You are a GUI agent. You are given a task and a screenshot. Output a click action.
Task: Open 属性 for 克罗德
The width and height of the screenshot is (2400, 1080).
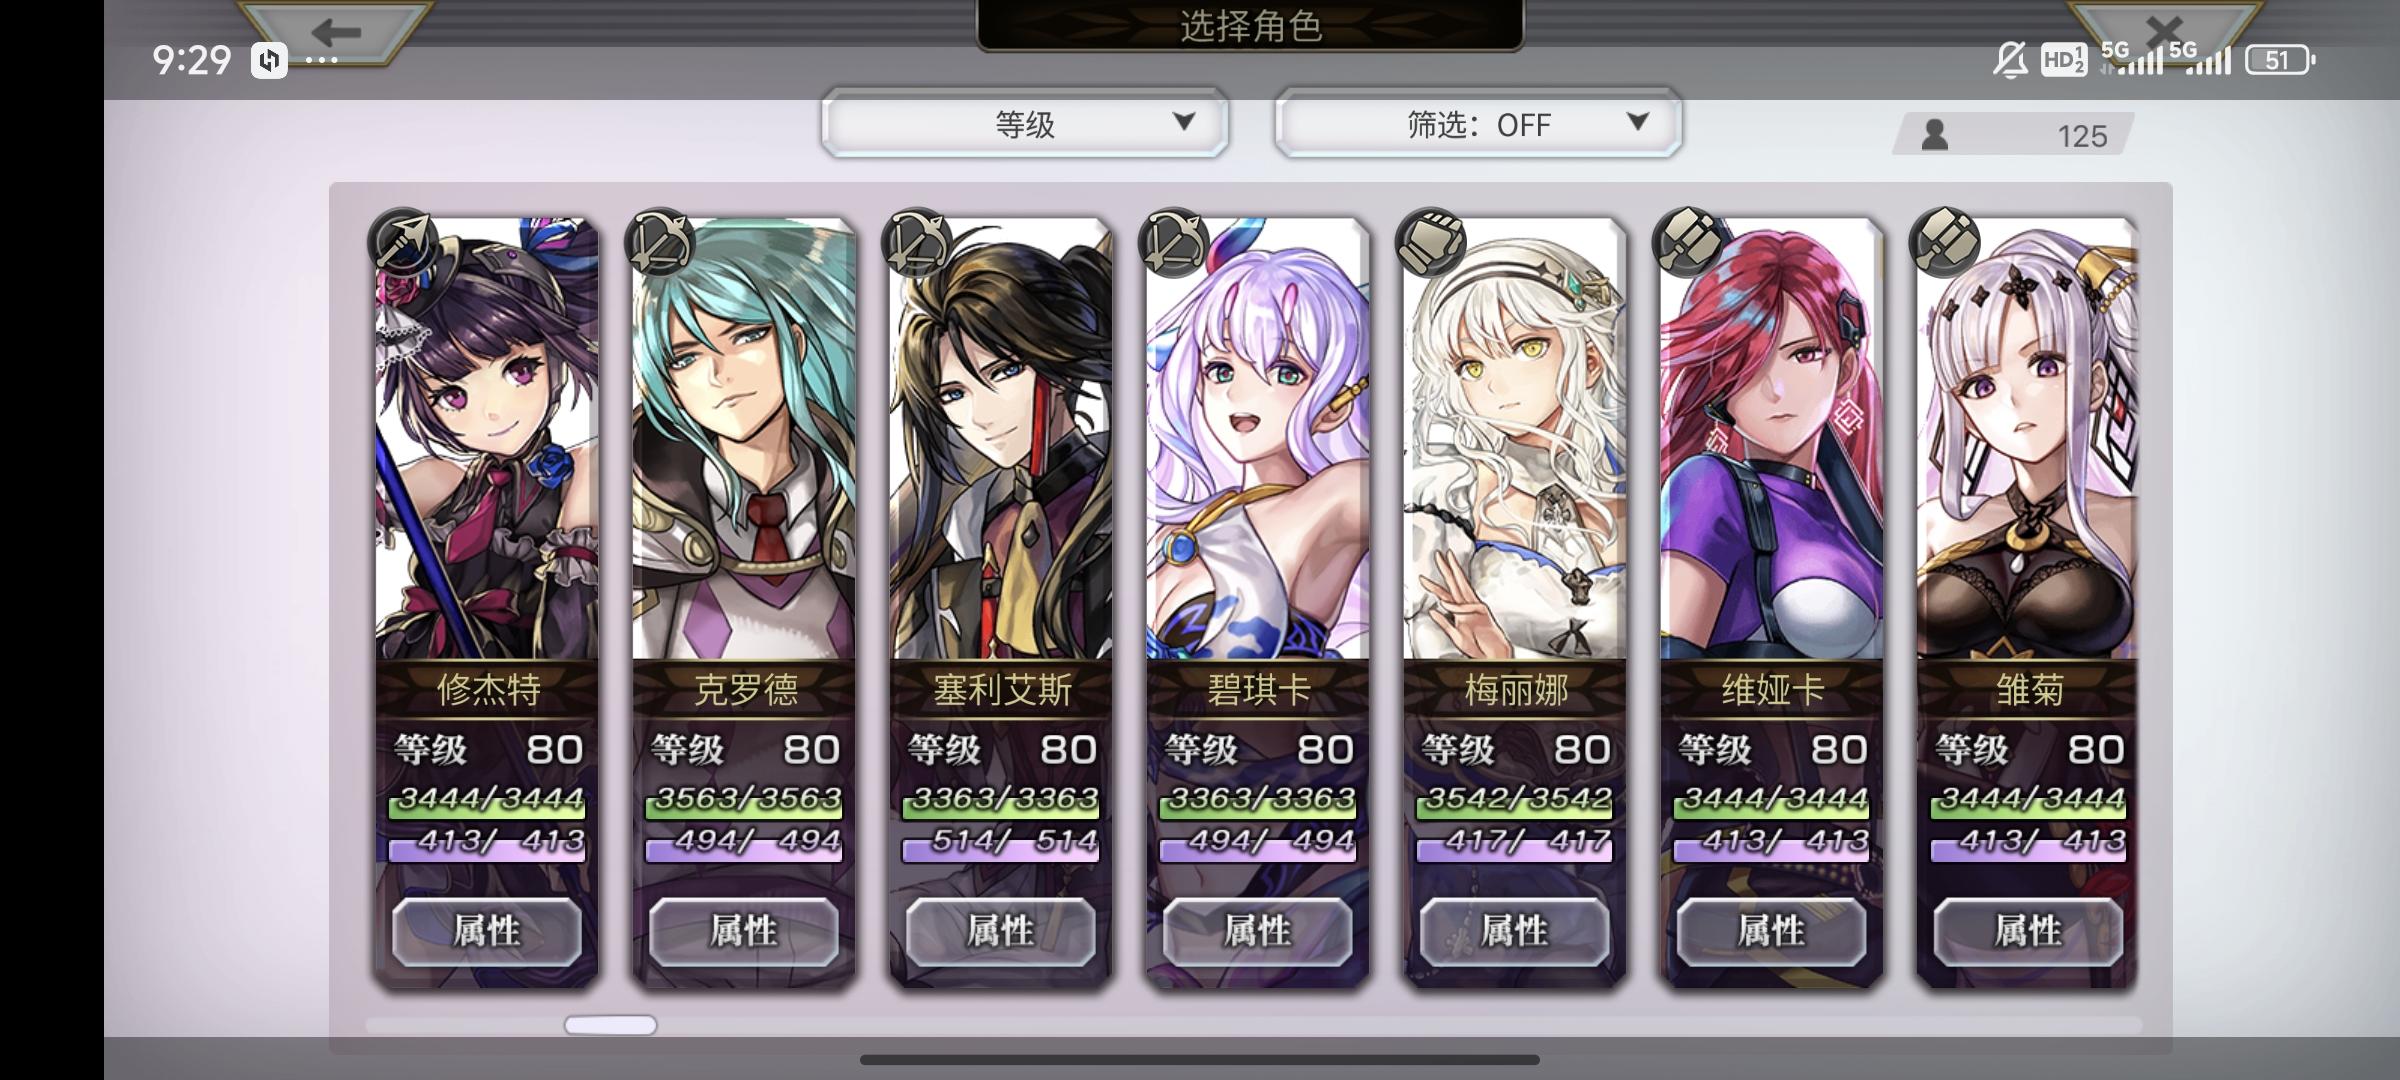744,931
